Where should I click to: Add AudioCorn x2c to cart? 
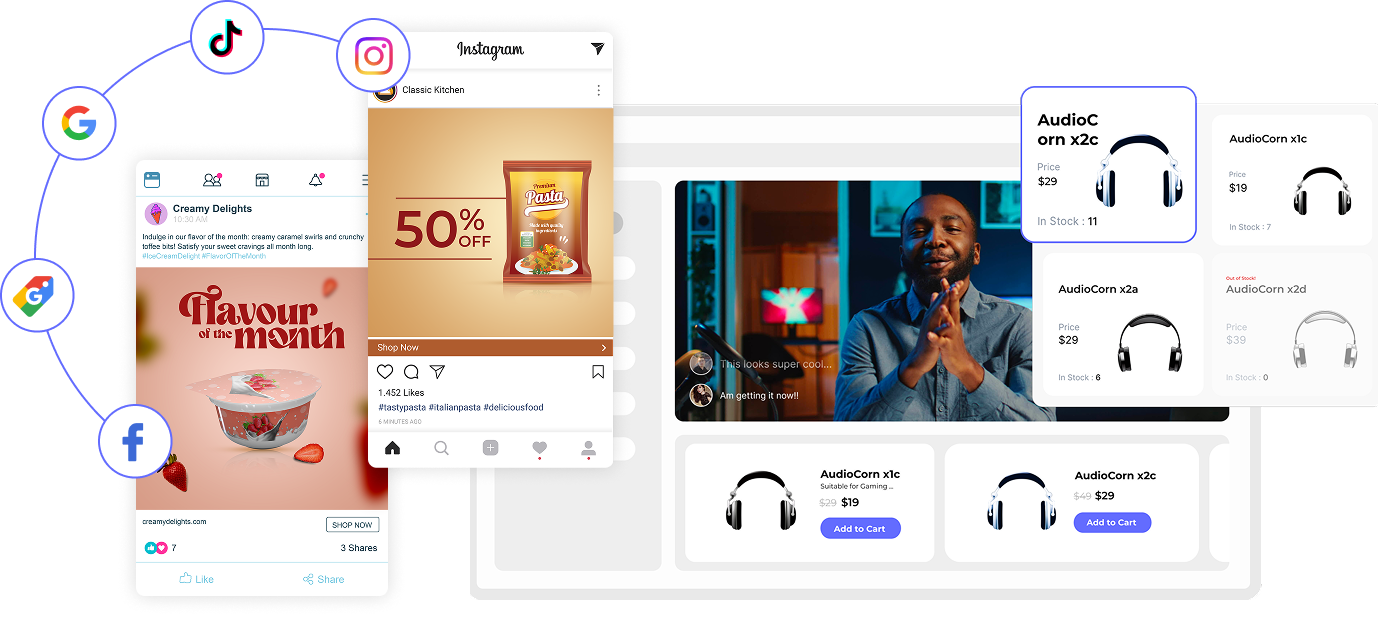point(1112,522)
